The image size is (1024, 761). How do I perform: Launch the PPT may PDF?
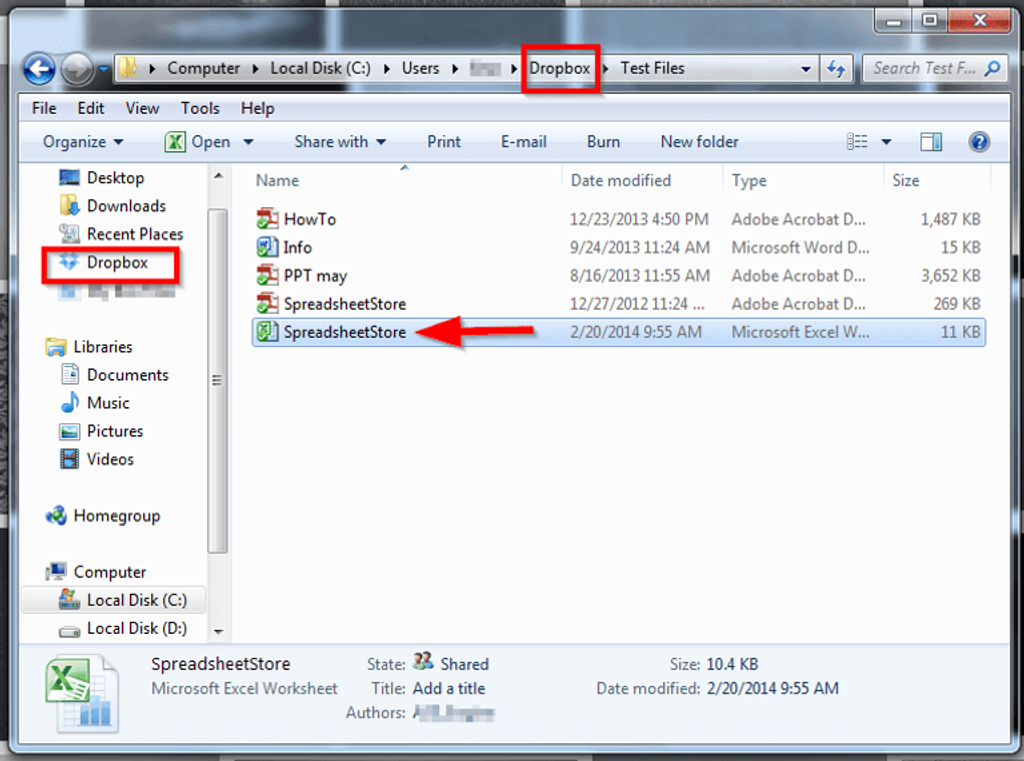[320, 275]
